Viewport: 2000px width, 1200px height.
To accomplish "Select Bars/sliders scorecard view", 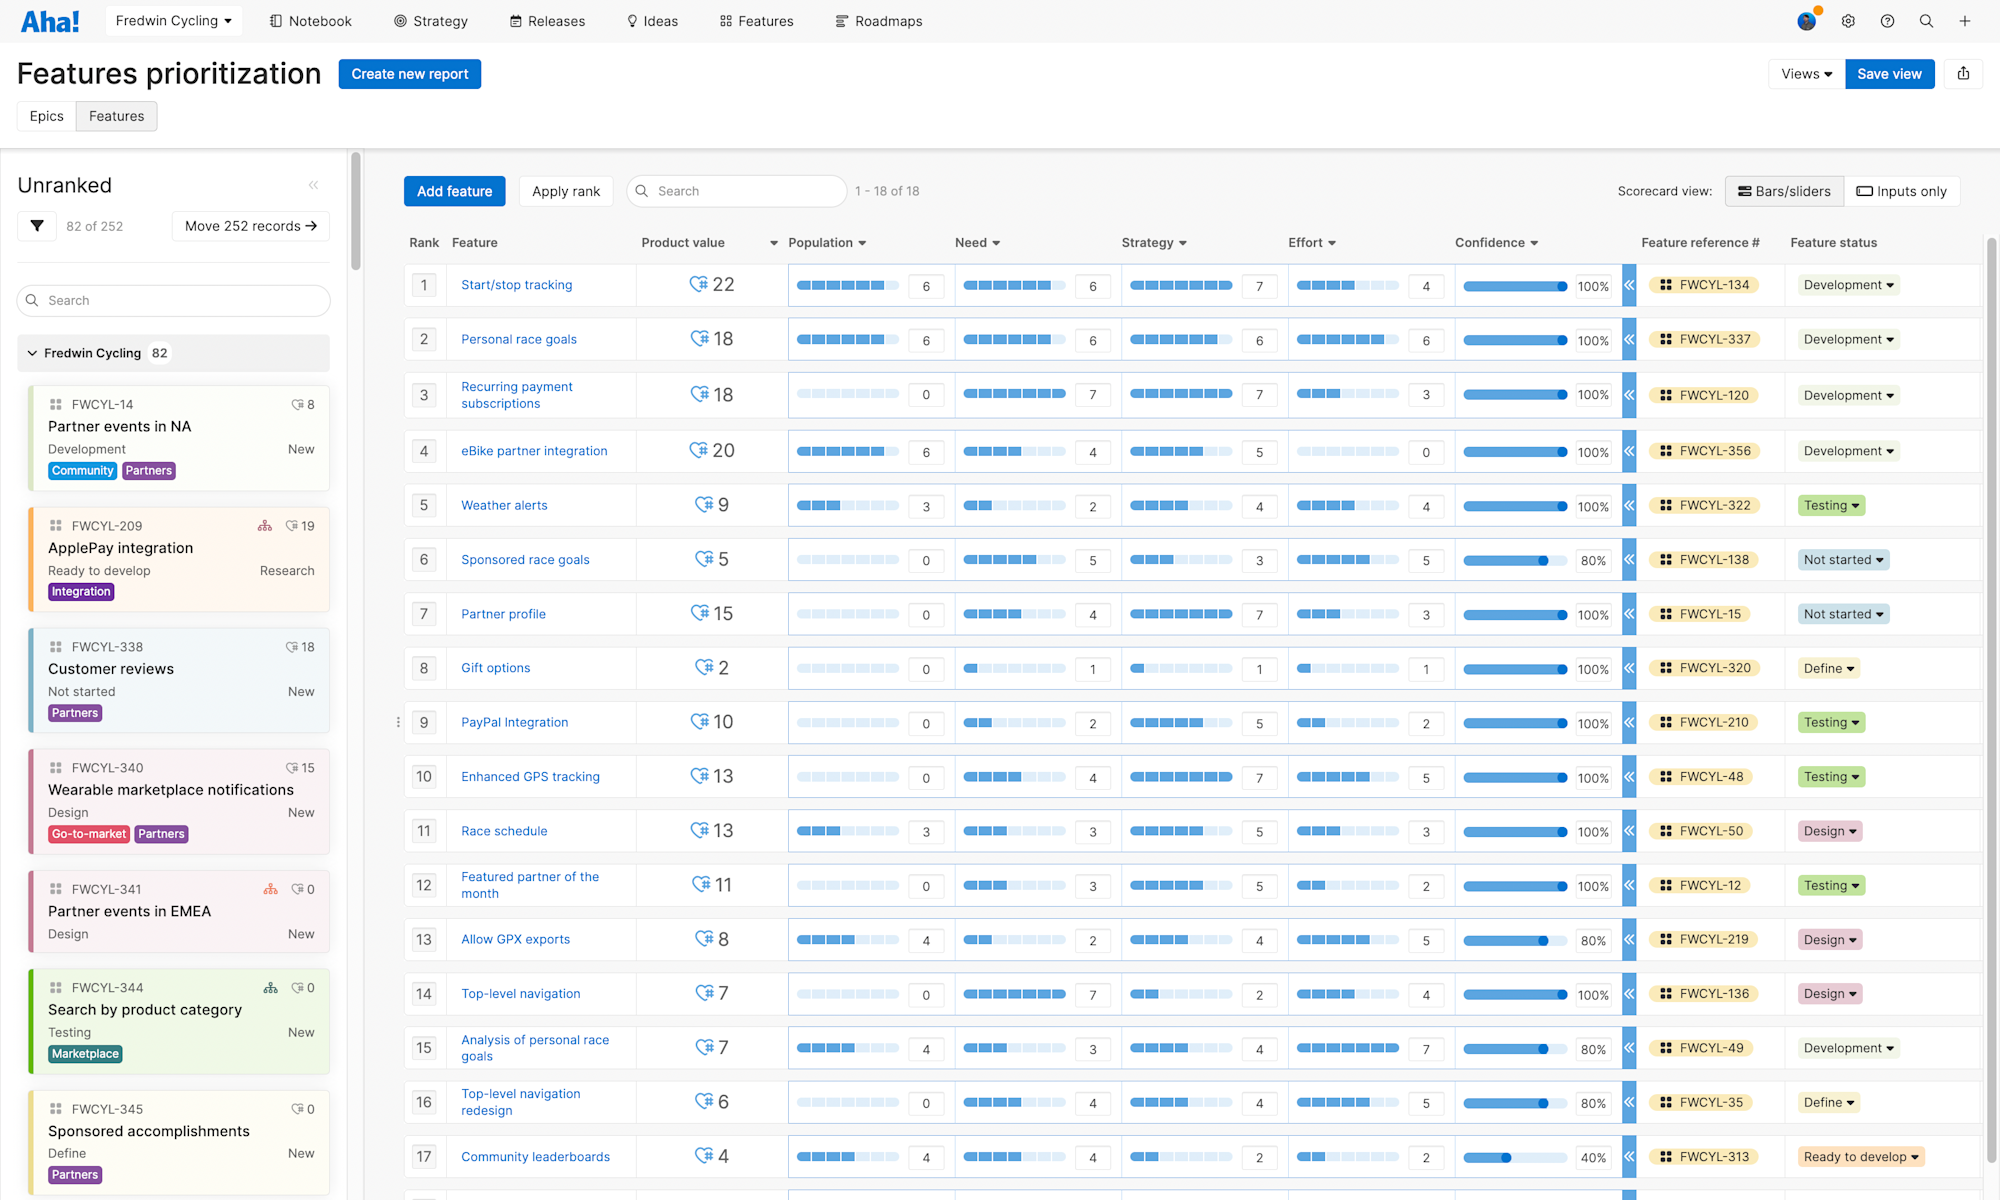I will point(1784,191).
